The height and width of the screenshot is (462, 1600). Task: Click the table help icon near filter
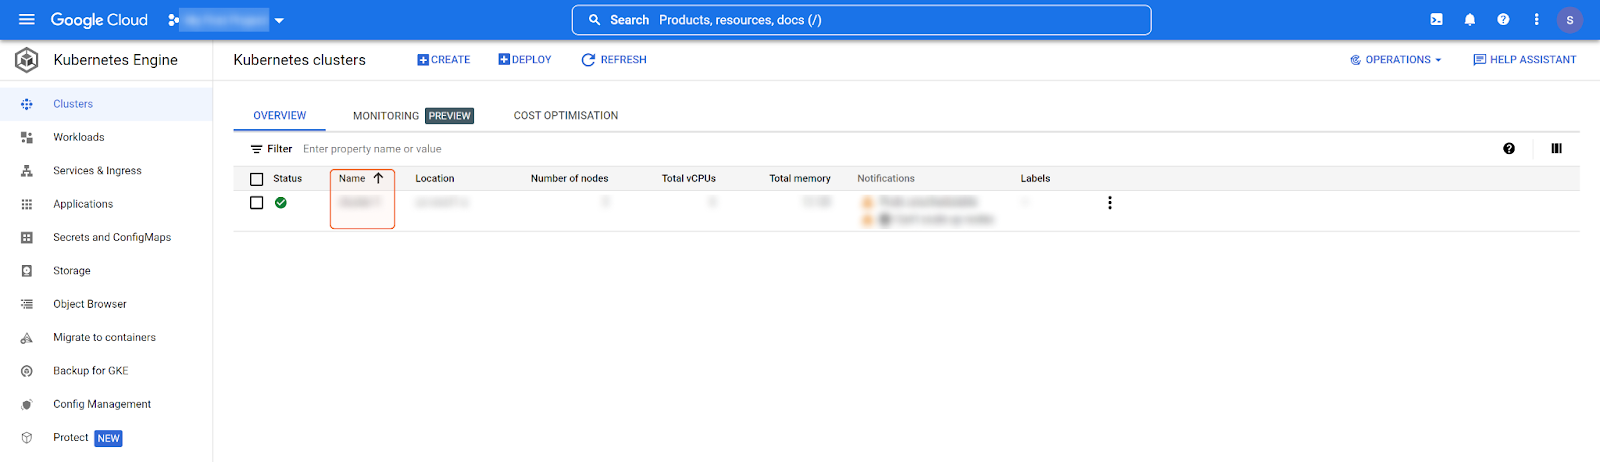1509,148
